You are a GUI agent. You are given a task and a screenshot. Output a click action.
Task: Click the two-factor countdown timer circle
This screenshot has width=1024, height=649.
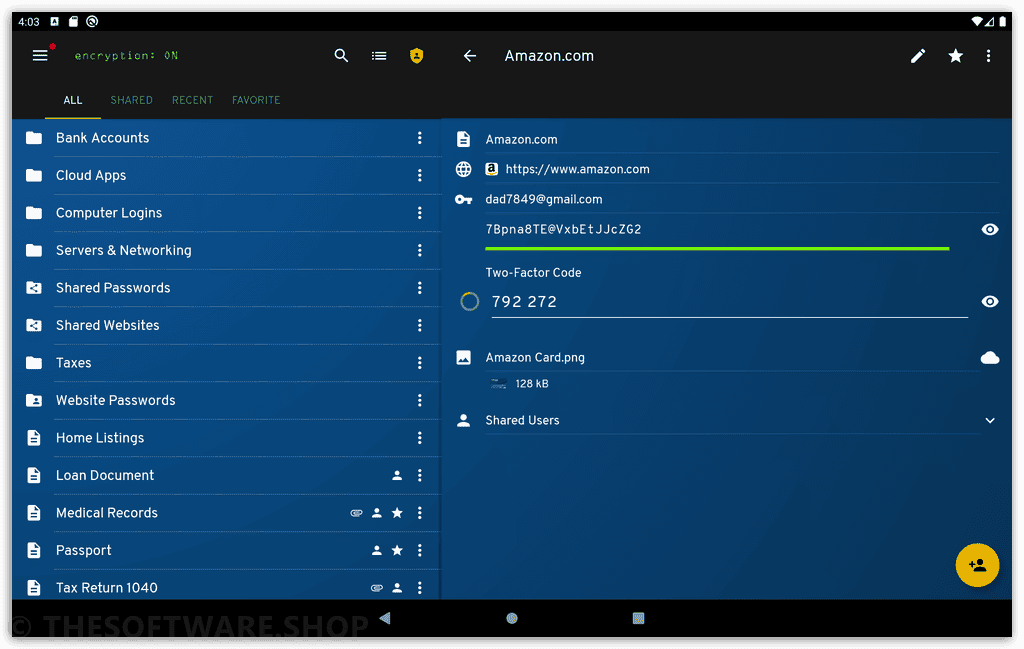(x=470, y=302)
